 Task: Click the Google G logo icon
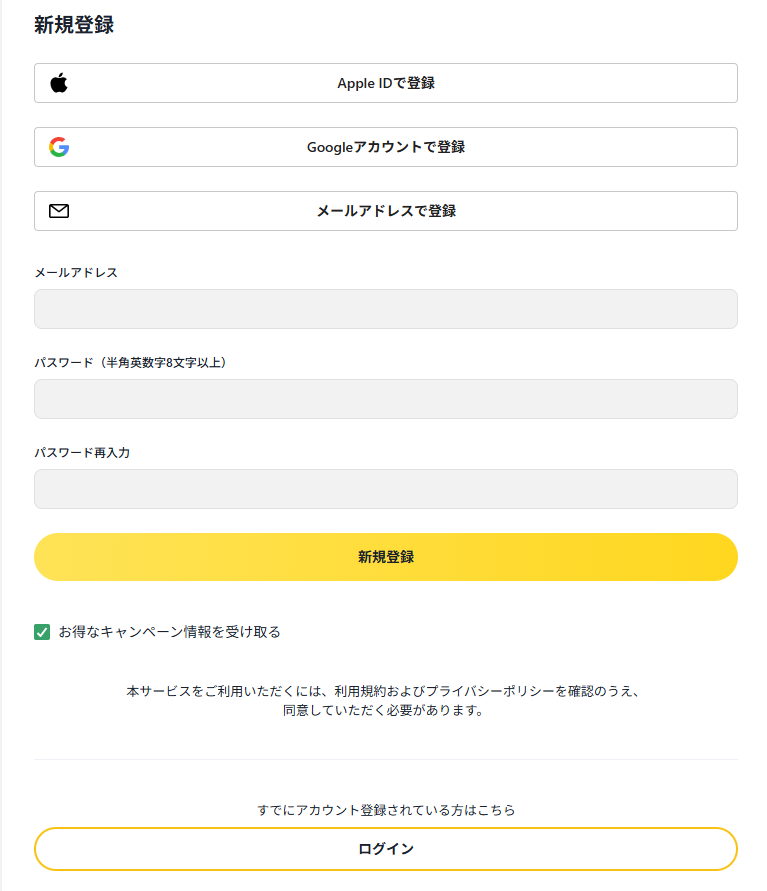59,147
